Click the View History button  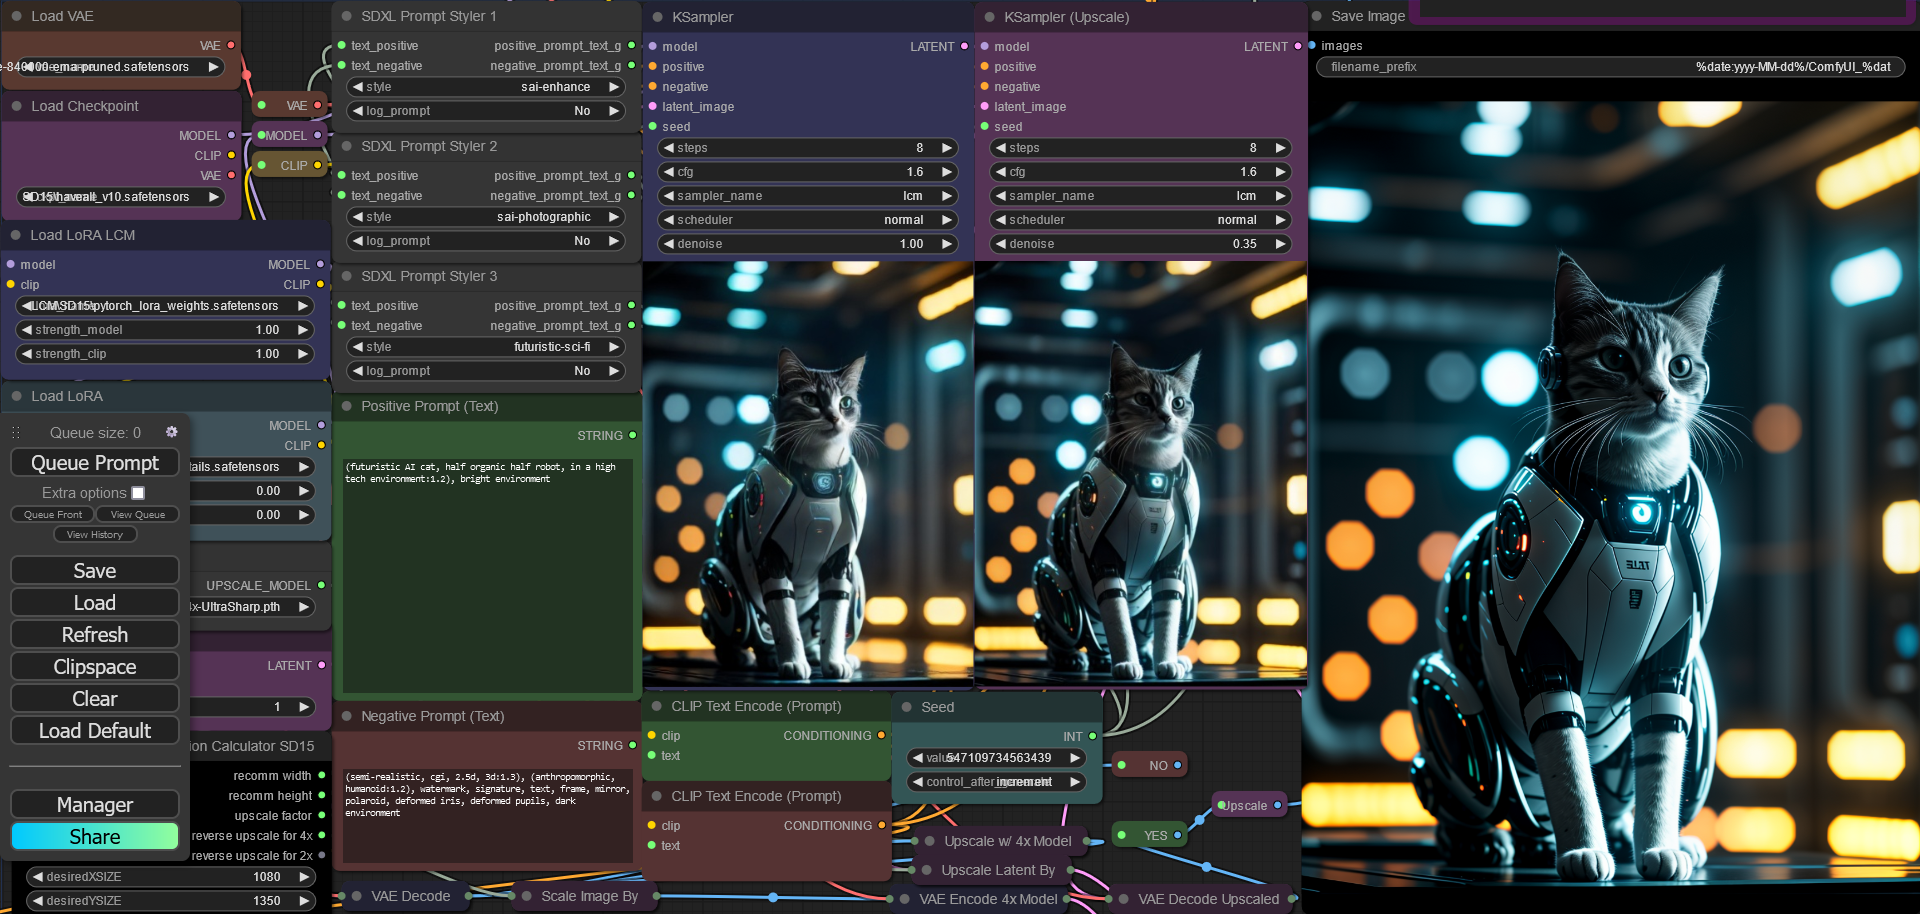tap(95, 534)
